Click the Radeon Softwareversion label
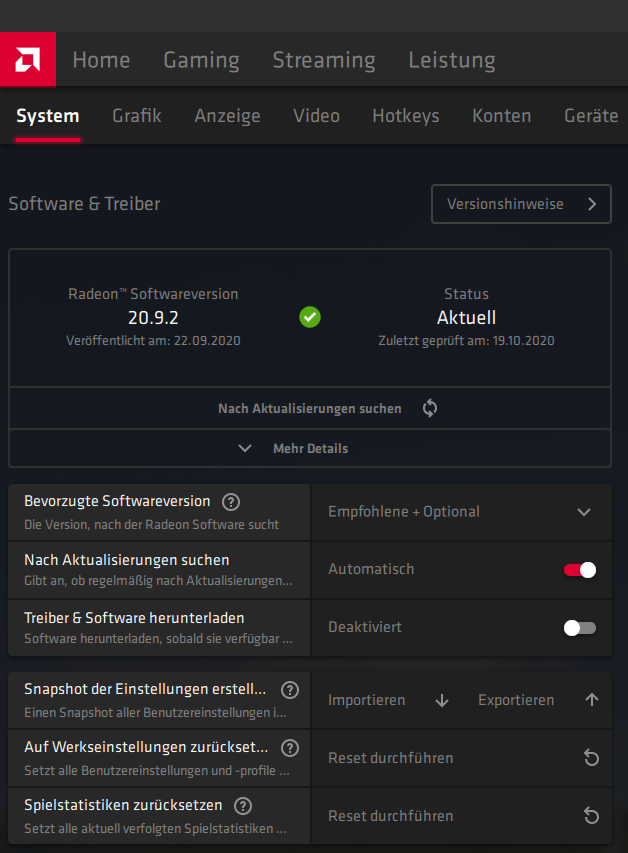The height and width of the screenshot is (853, 628). (153, 294)
